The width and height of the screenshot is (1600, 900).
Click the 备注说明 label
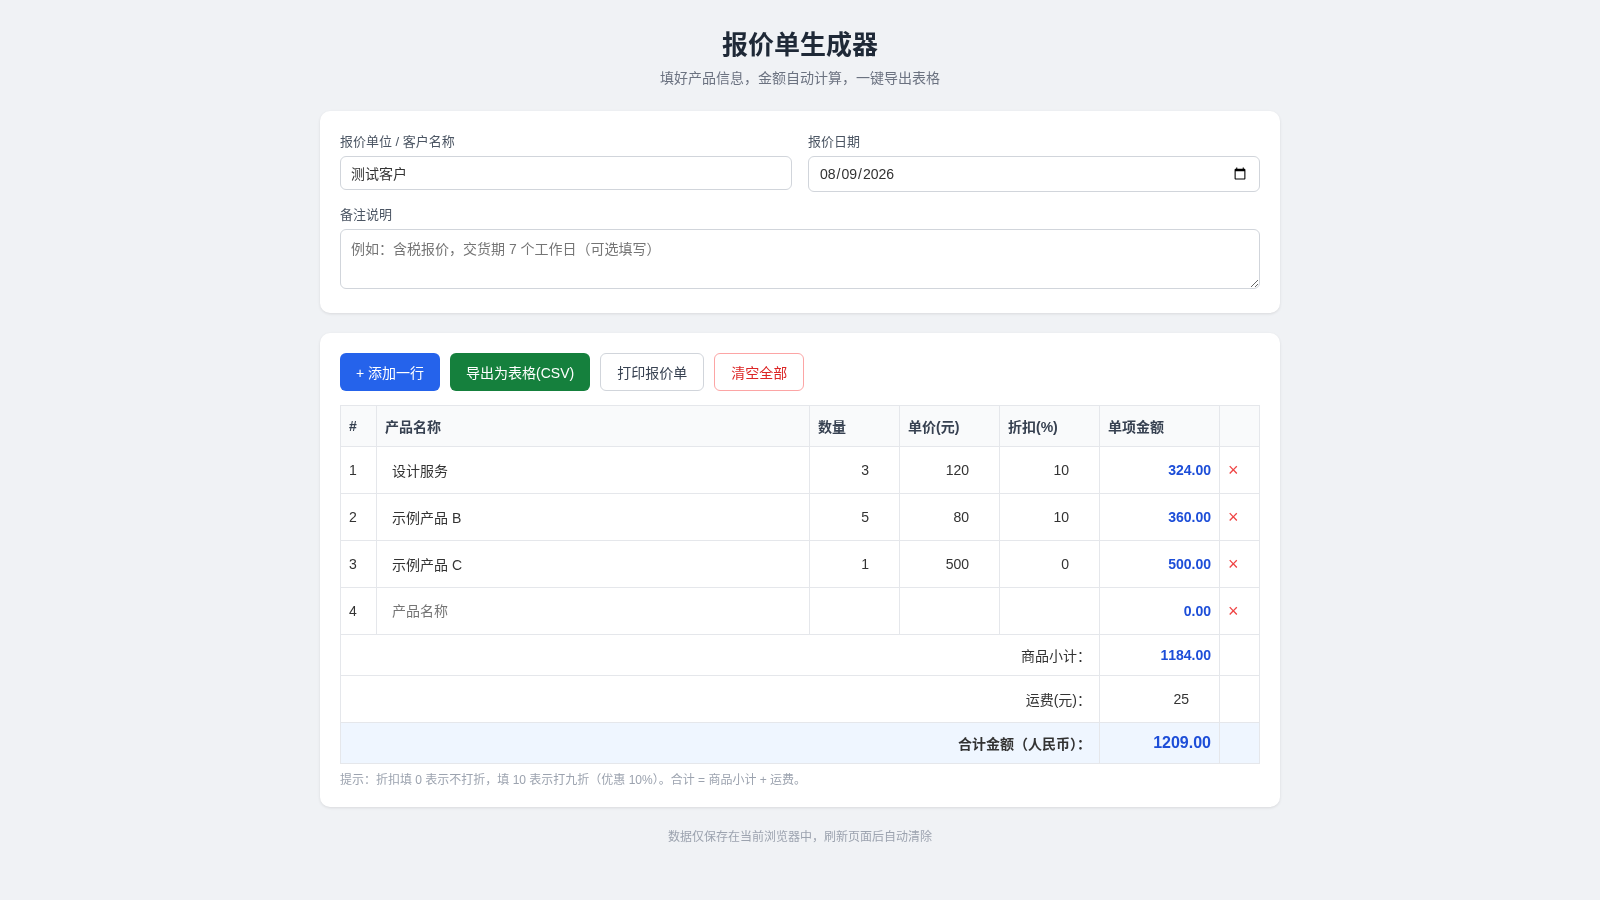(x=366, y=215)
